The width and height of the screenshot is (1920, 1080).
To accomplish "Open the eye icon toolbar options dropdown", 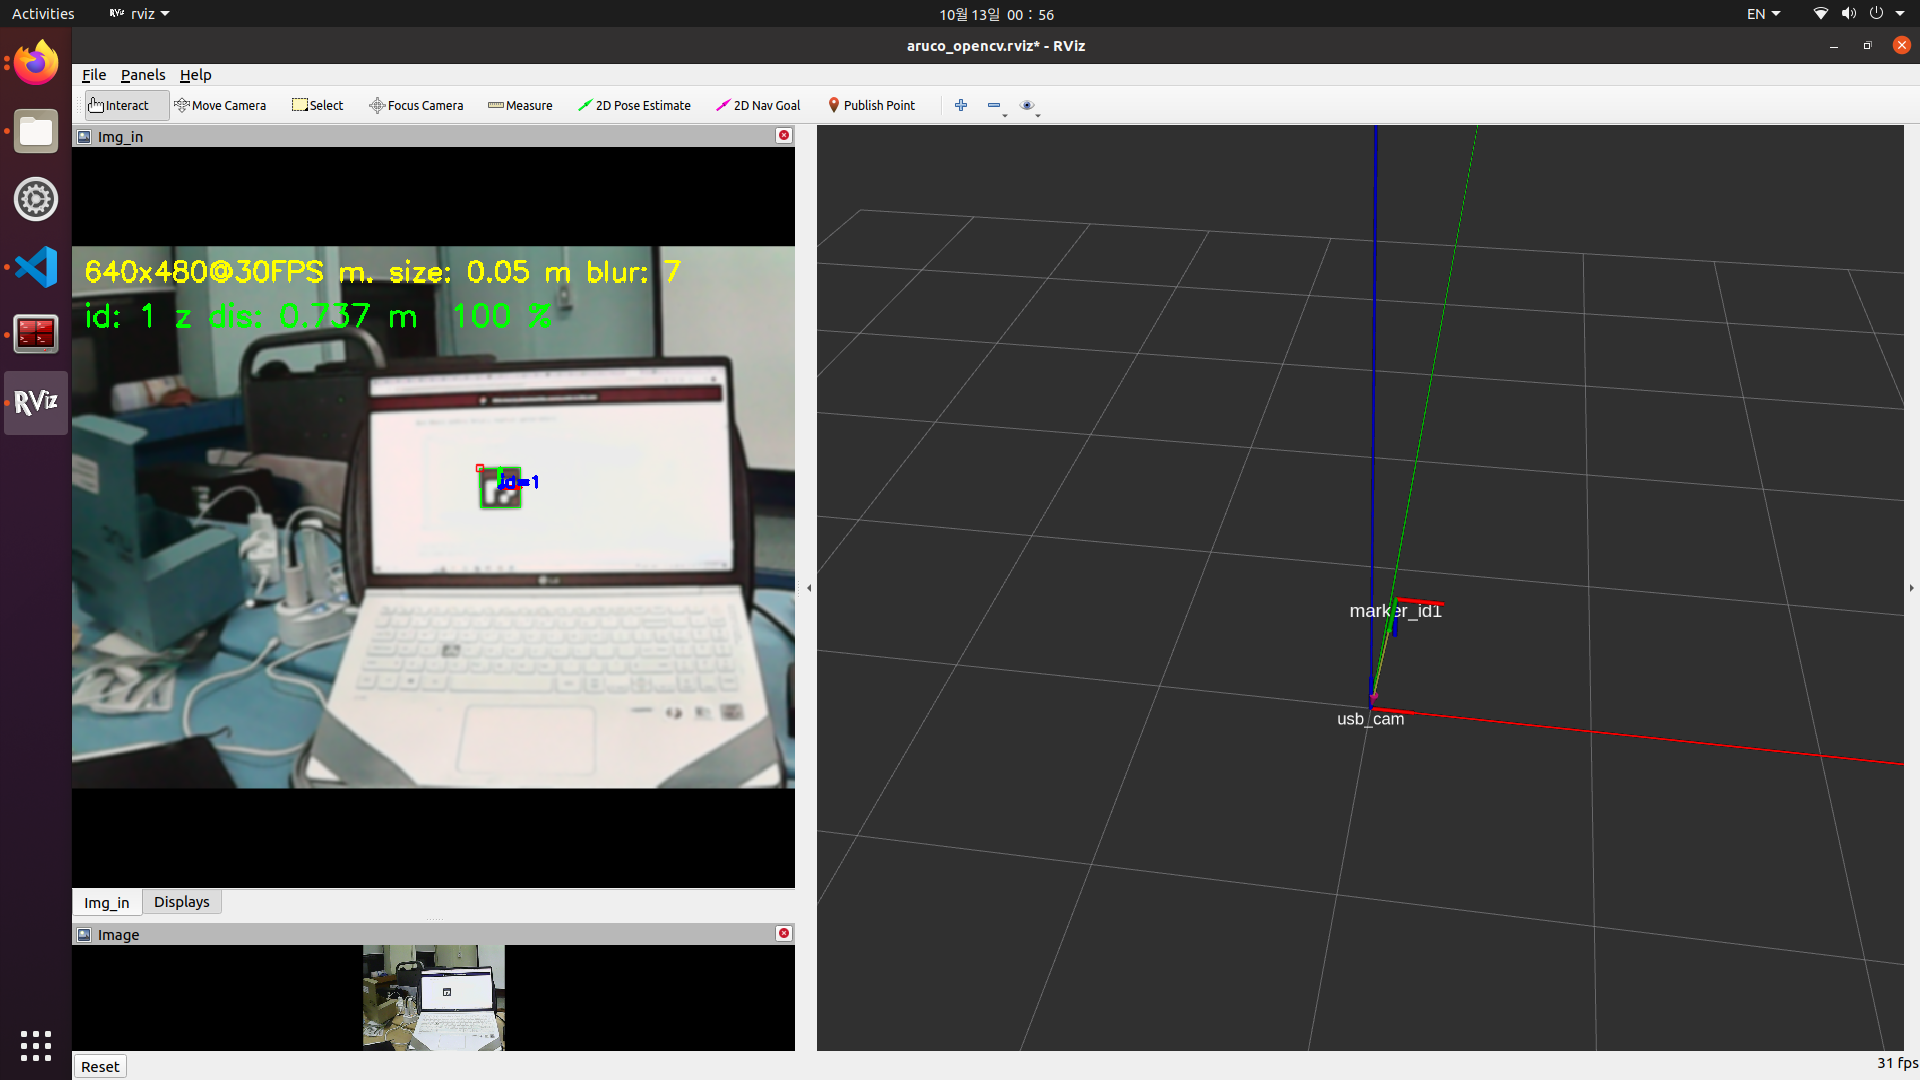I will 1029,106.
